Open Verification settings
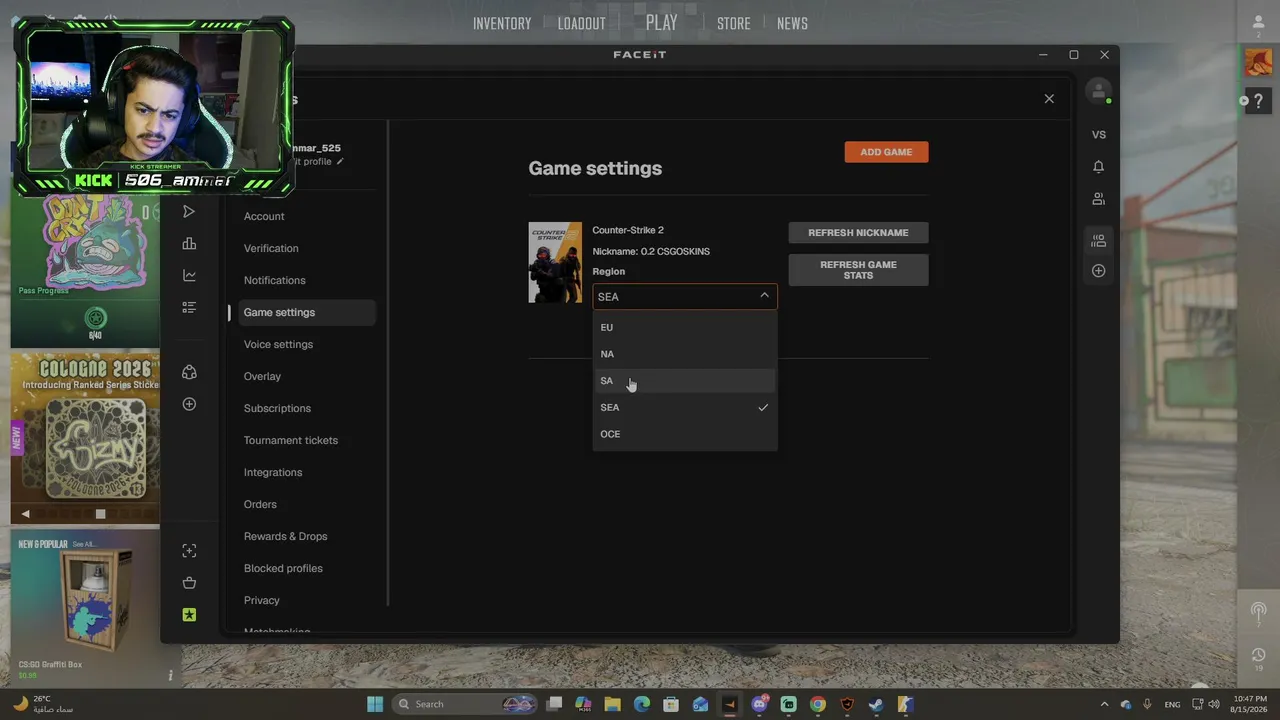The height and width of the screenshot is (720, 1280). coord(271,248)
